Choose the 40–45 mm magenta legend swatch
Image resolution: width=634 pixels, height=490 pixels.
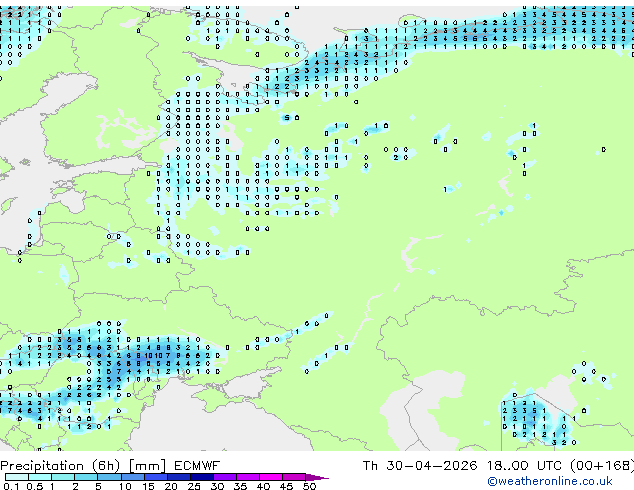pos(271,477)
